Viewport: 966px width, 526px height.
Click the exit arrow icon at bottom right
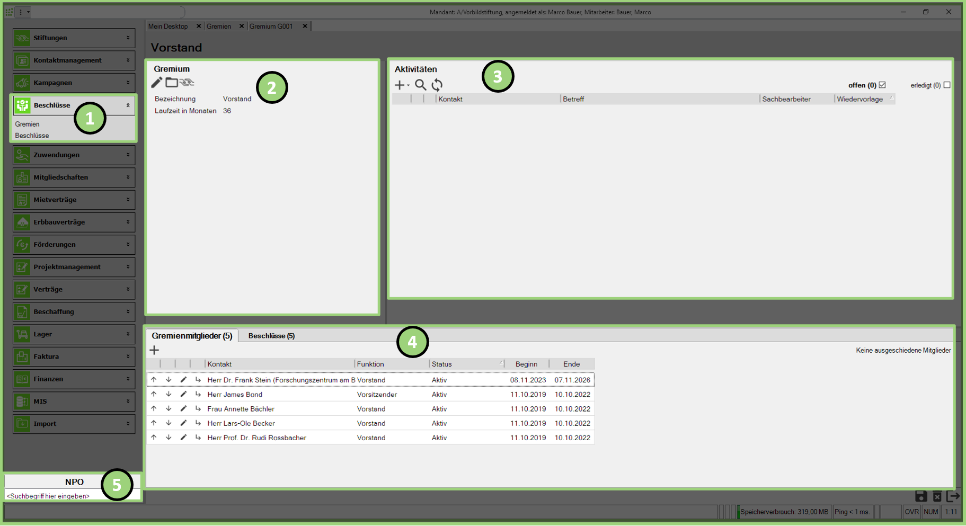tap(953, 496)
